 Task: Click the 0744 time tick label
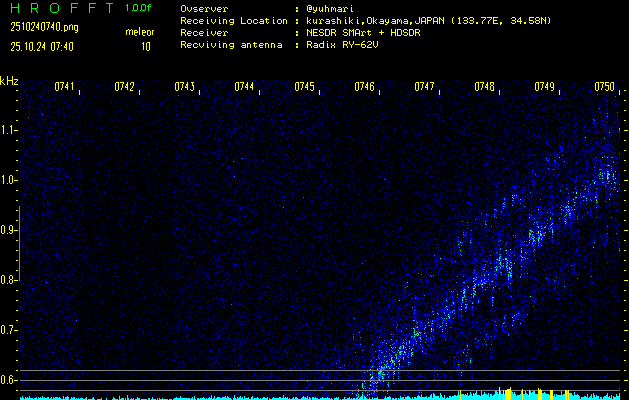(245, 87)
